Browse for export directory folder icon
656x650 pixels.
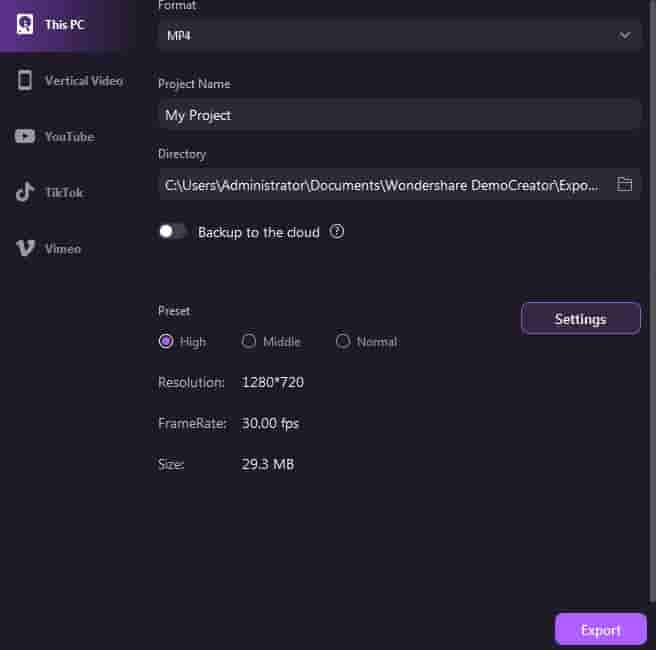click(x=625, y=184)
